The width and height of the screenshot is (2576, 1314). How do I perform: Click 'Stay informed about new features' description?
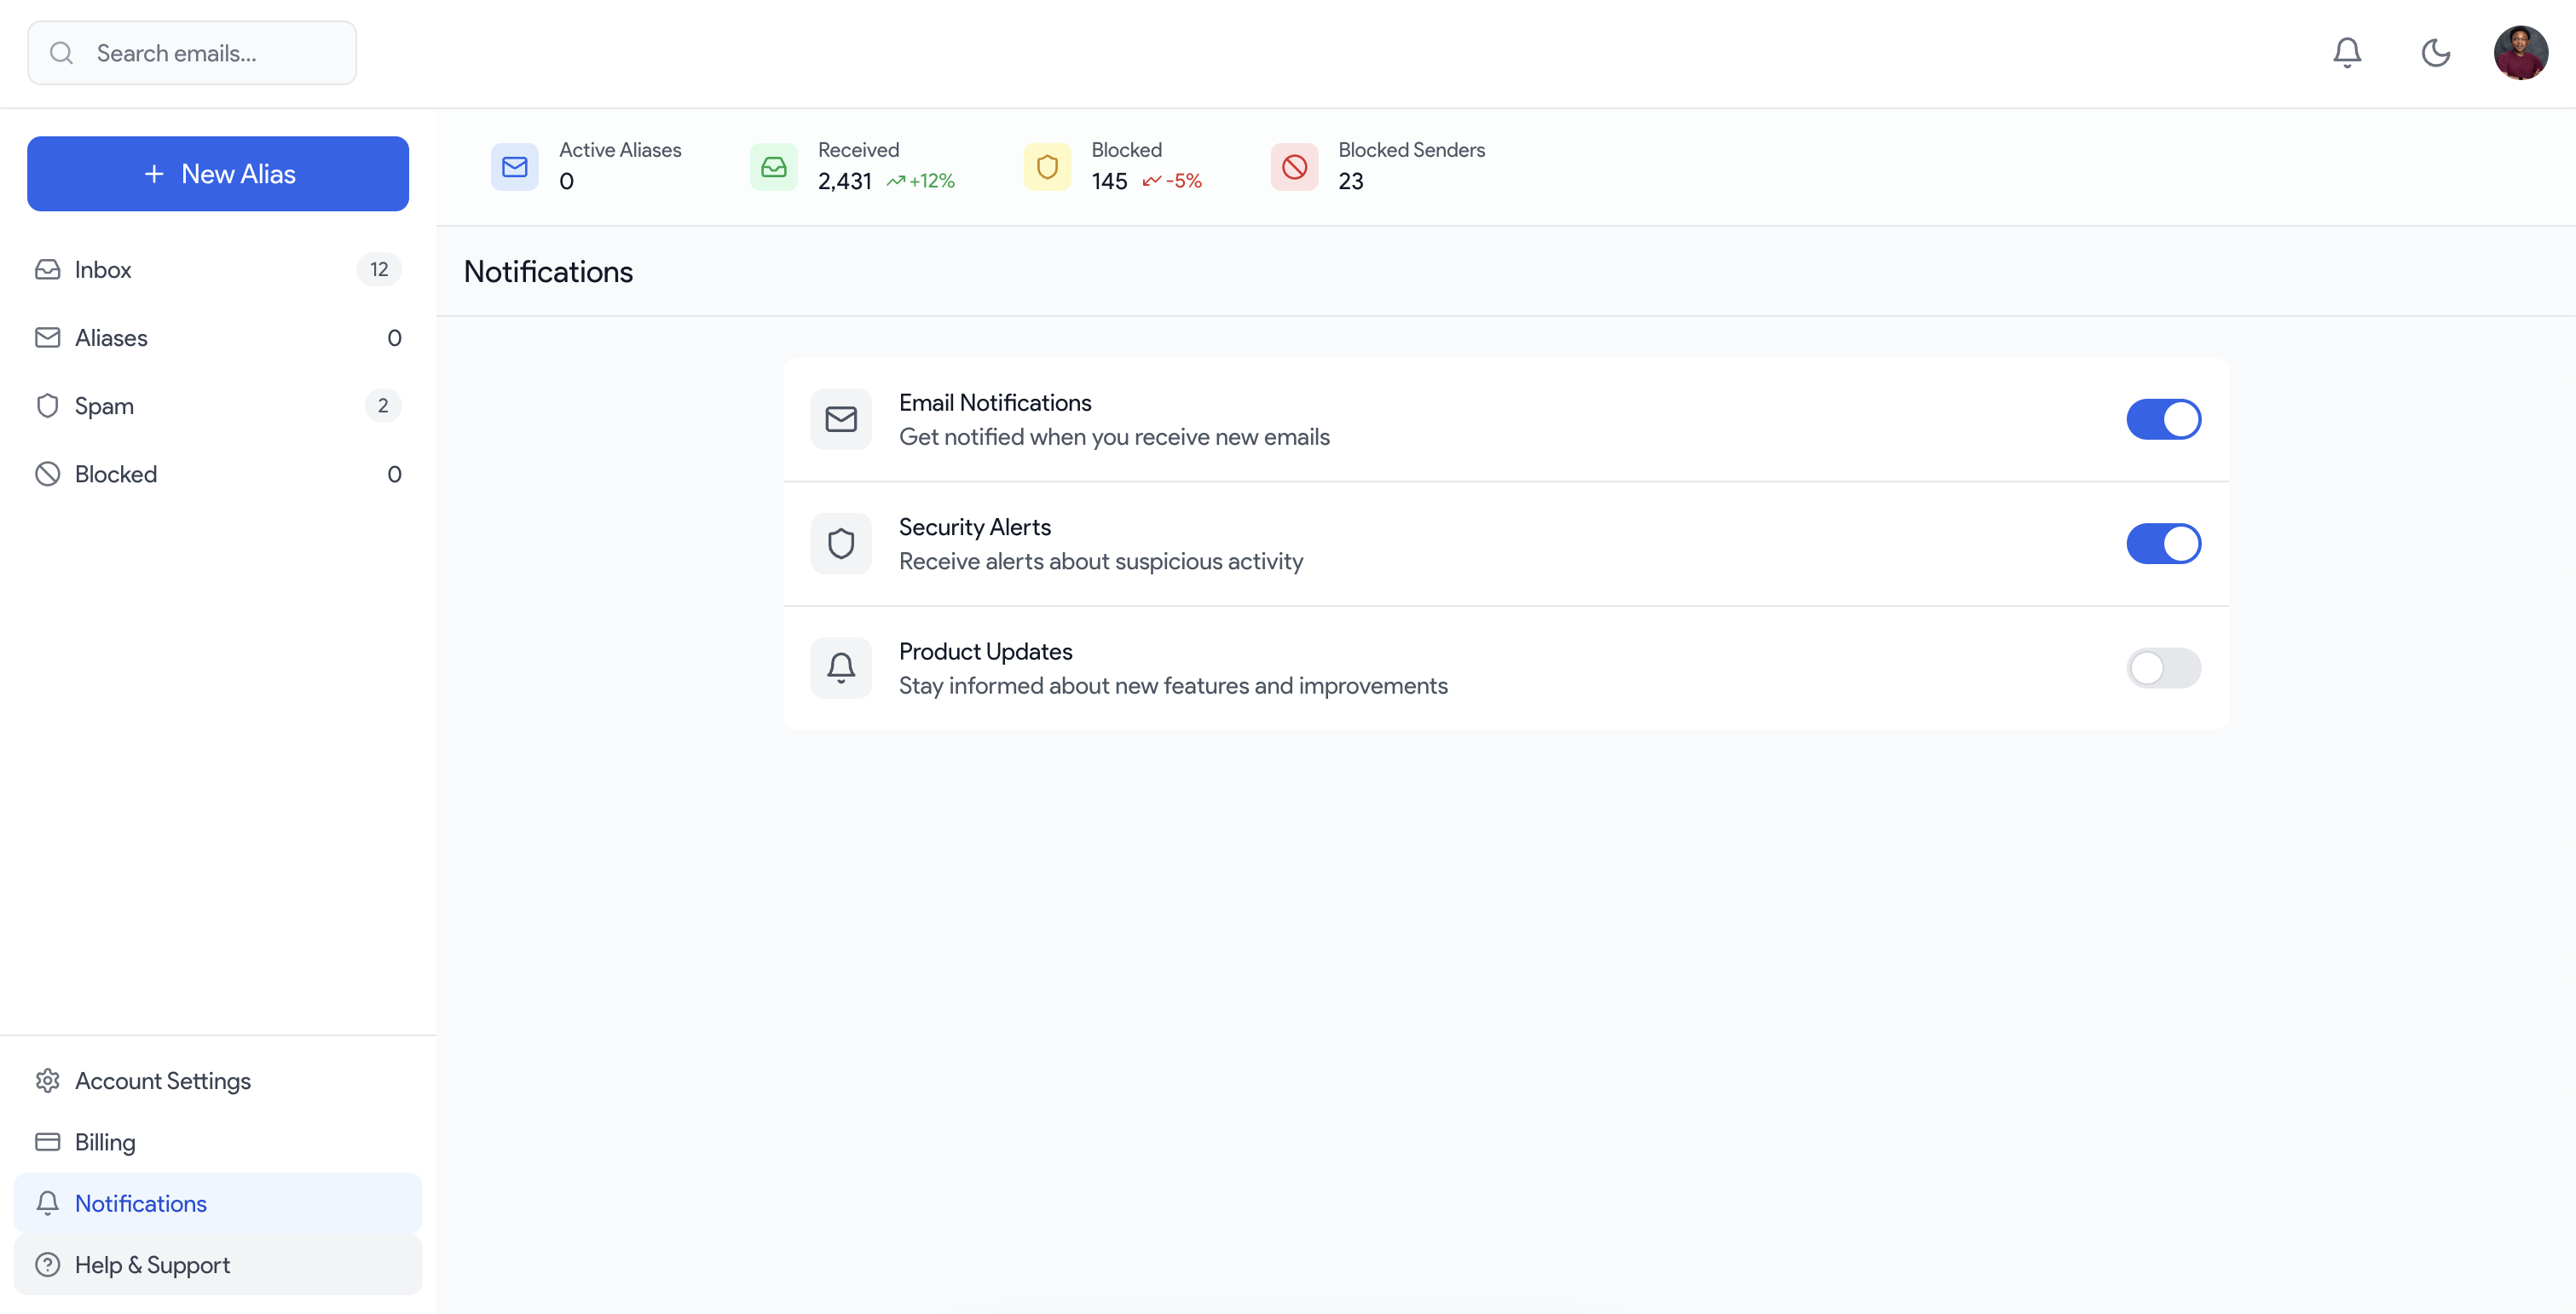(1173, 686)
